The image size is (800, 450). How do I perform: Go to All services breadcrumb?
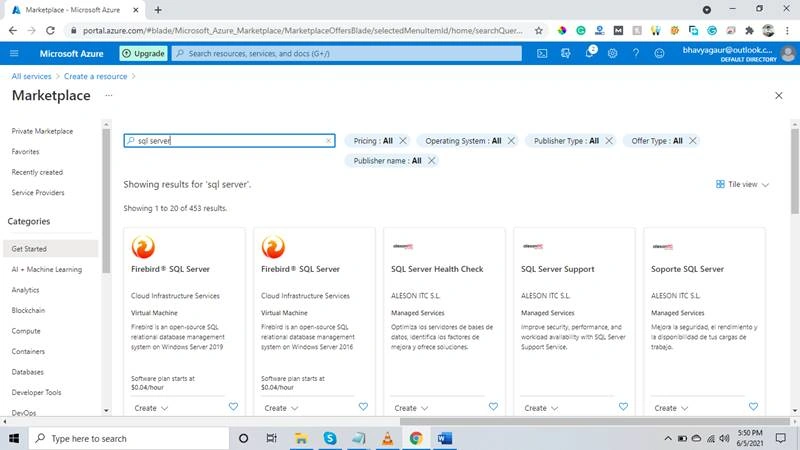click(x=32, y=76)
